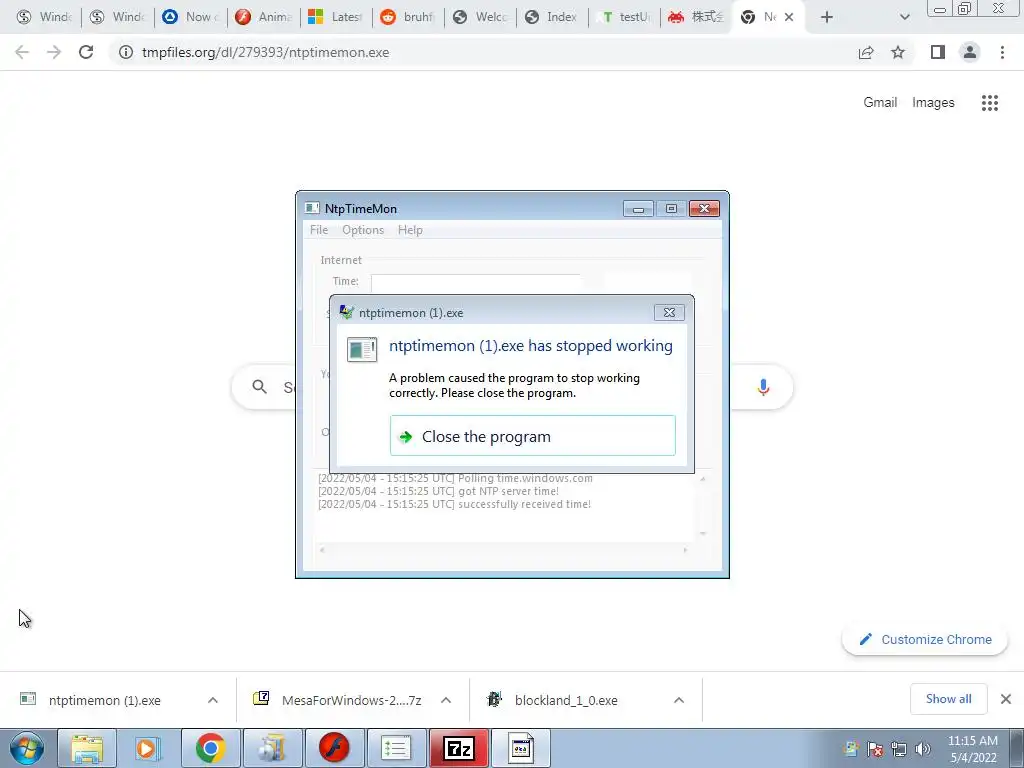This screenshot has width=1024, height=768.
Task: Share this page icon
Action: [866, 52]
